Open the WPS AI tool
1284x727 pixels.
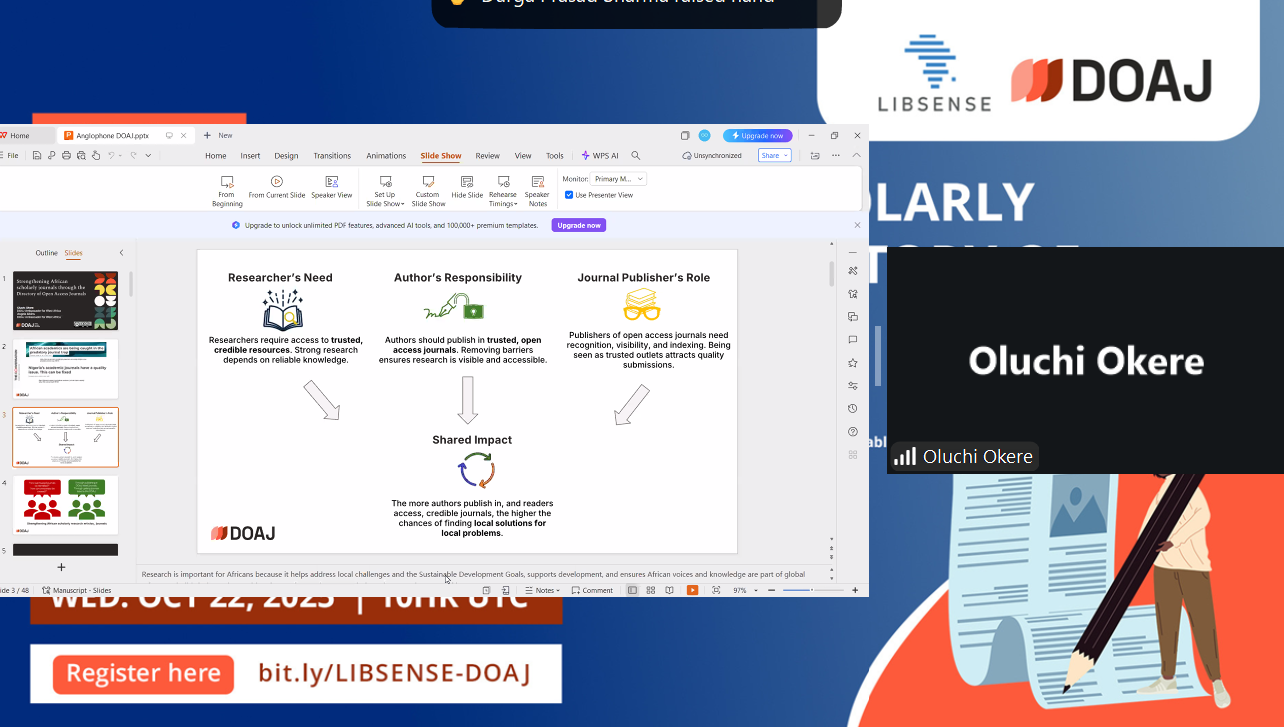pyautogui.click(x=601, y=156)
